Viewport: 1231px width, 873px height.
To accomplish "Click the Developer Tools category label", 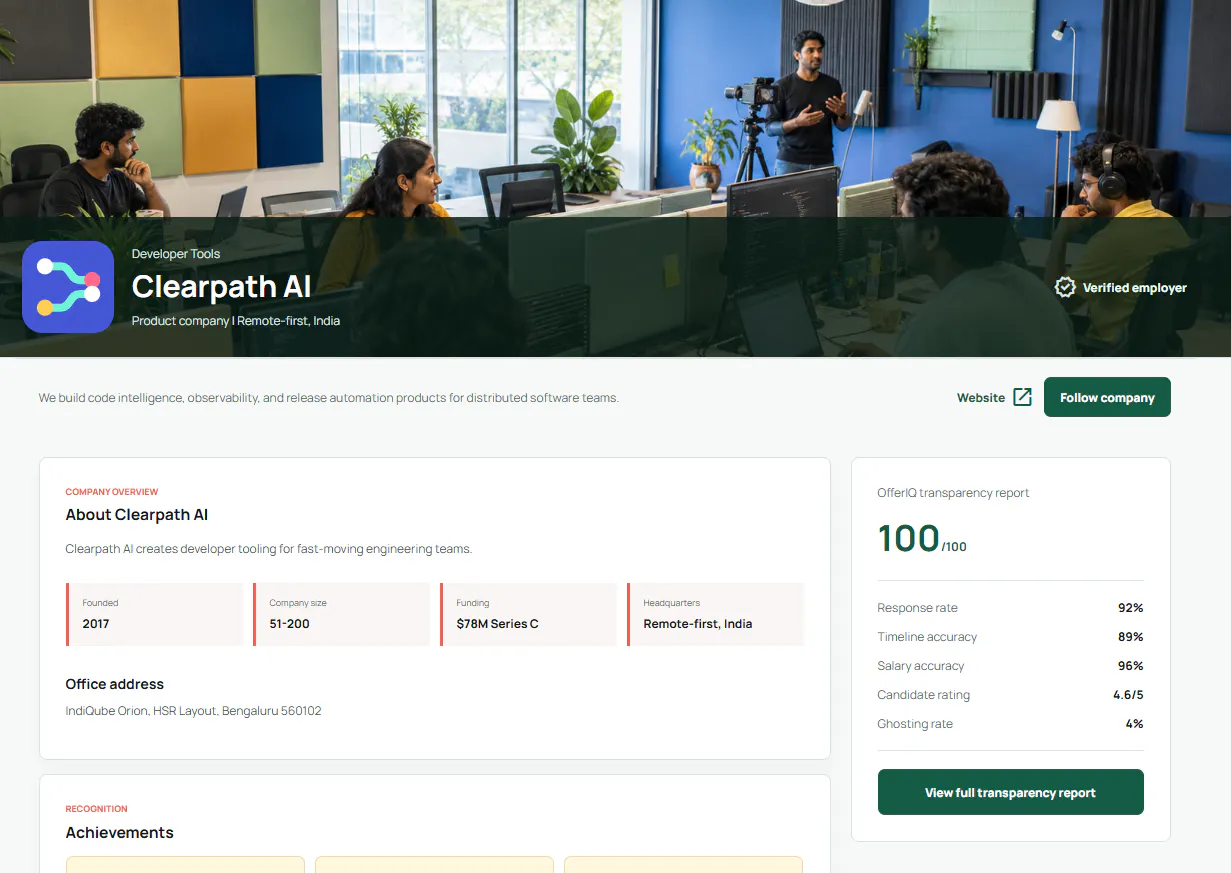I will (x=176, y=254).
